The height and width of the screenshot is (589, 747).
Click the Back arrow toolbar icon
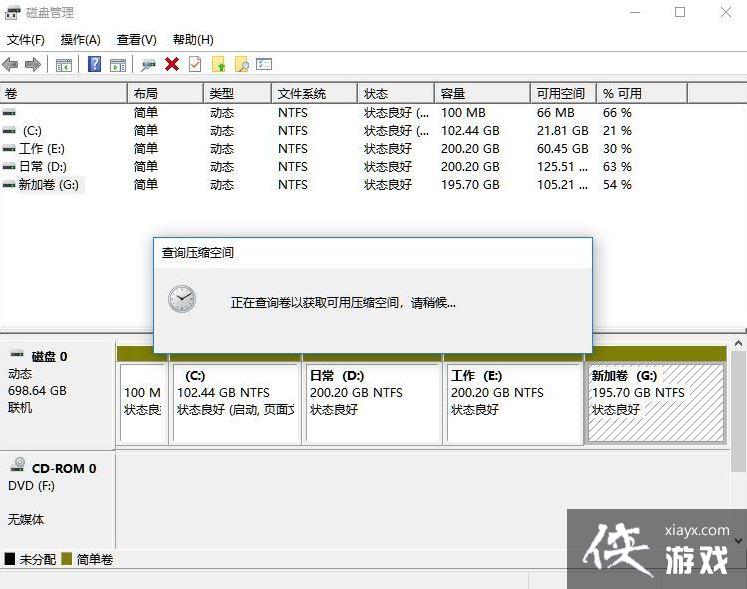[10, 64]
